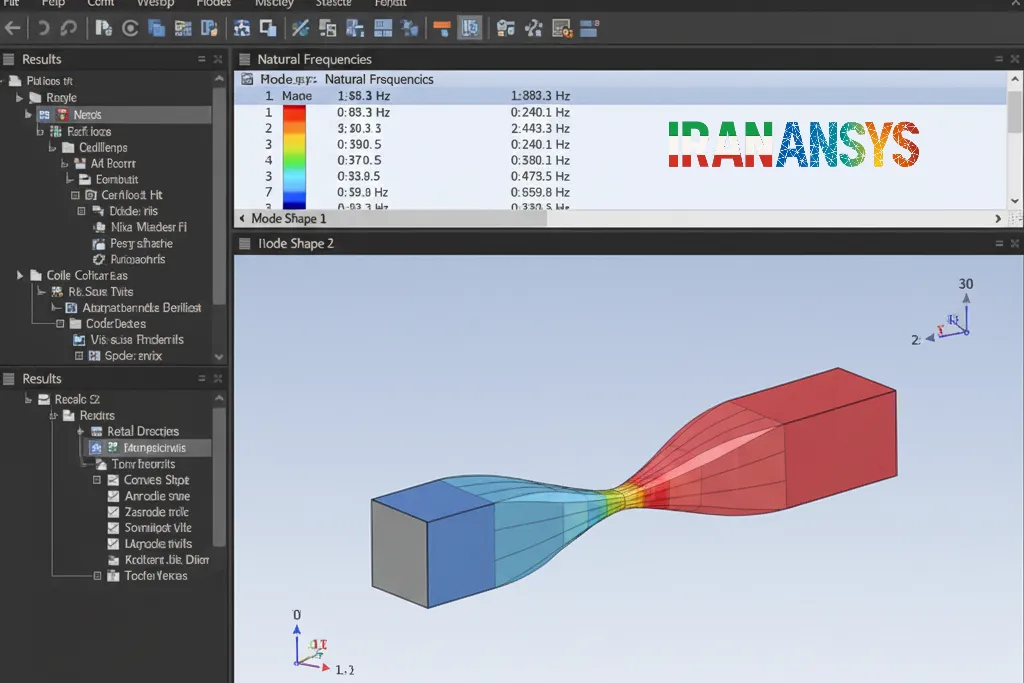Close the Natural Frequencies panel
1024x683 pixels.
(1015, 59)
